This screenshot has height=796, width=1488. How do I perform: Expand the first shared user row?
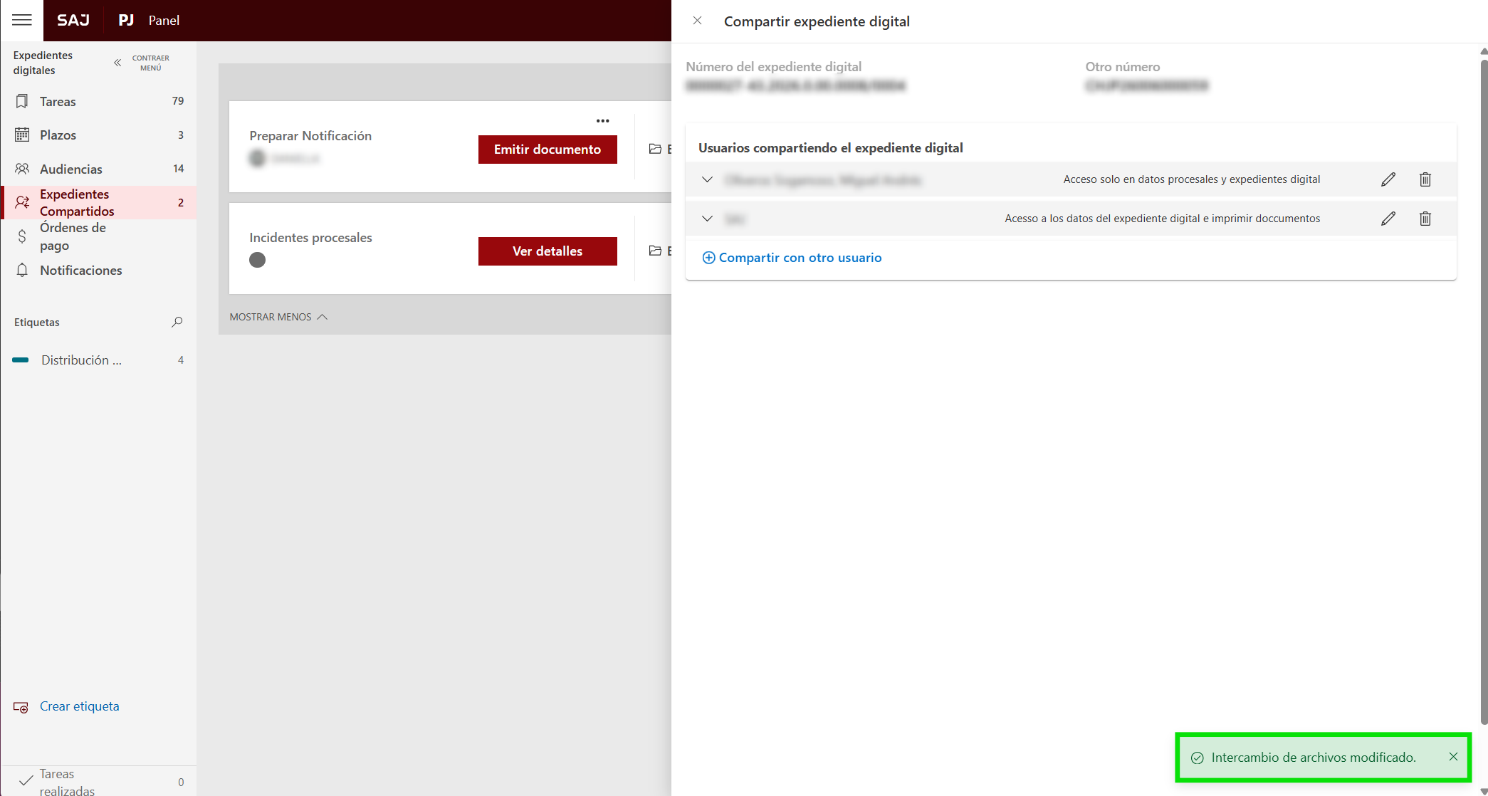tap(707, 180)
